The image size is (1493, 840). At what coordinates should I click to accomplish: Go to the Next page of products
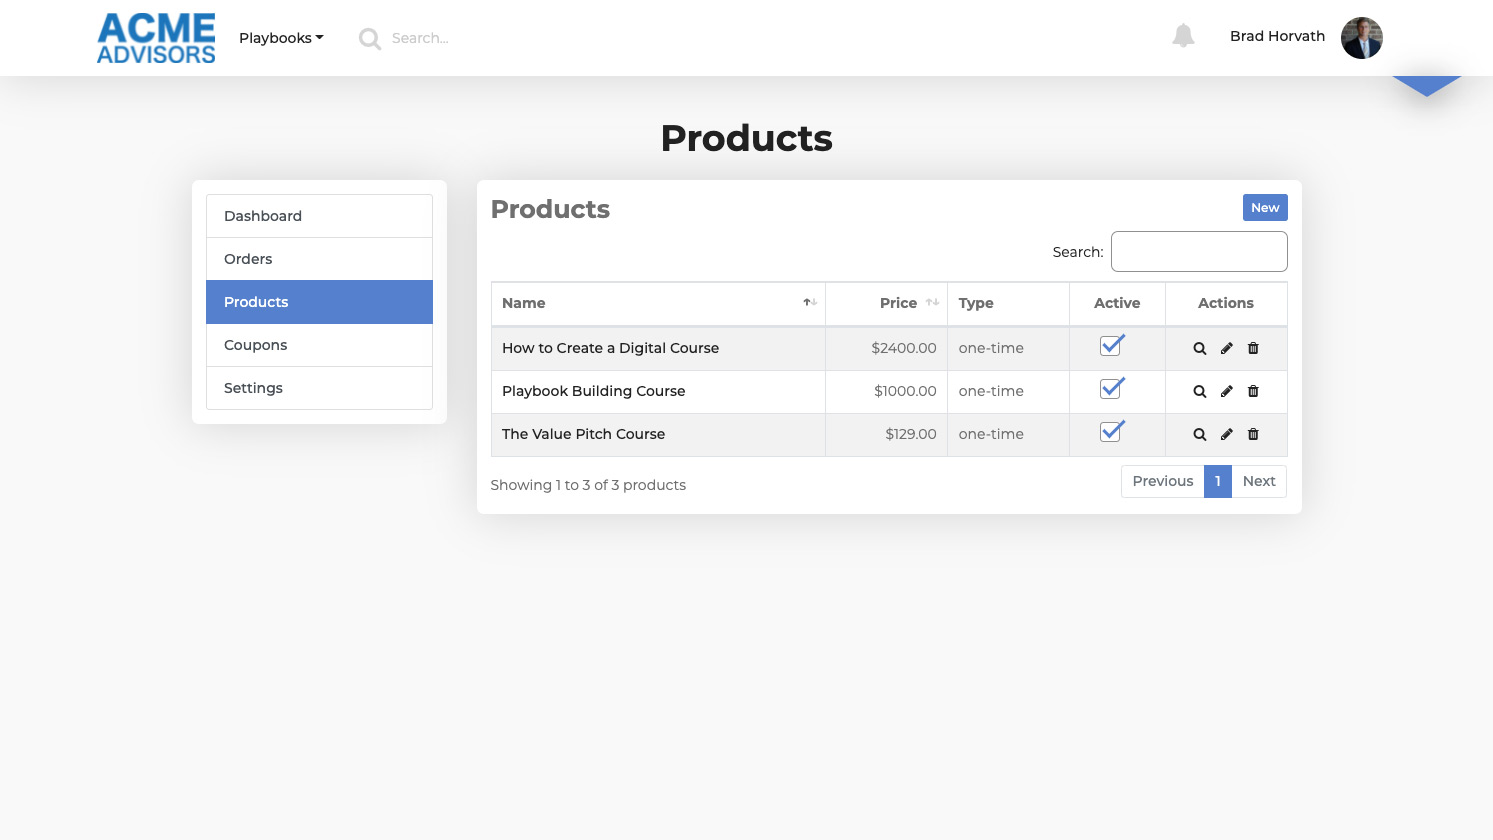(x=1258, y=481)
